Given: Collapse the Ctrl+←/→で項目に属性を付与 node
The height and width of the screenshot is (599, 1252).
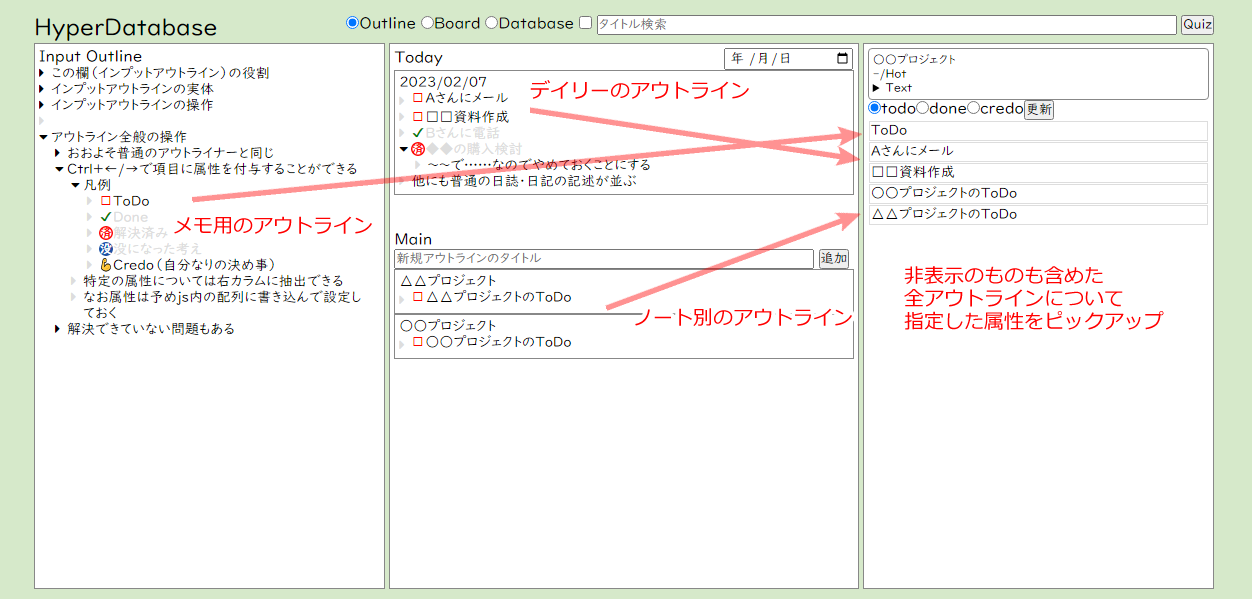Looking at the screenshot, I should click(x=59, y=169).
